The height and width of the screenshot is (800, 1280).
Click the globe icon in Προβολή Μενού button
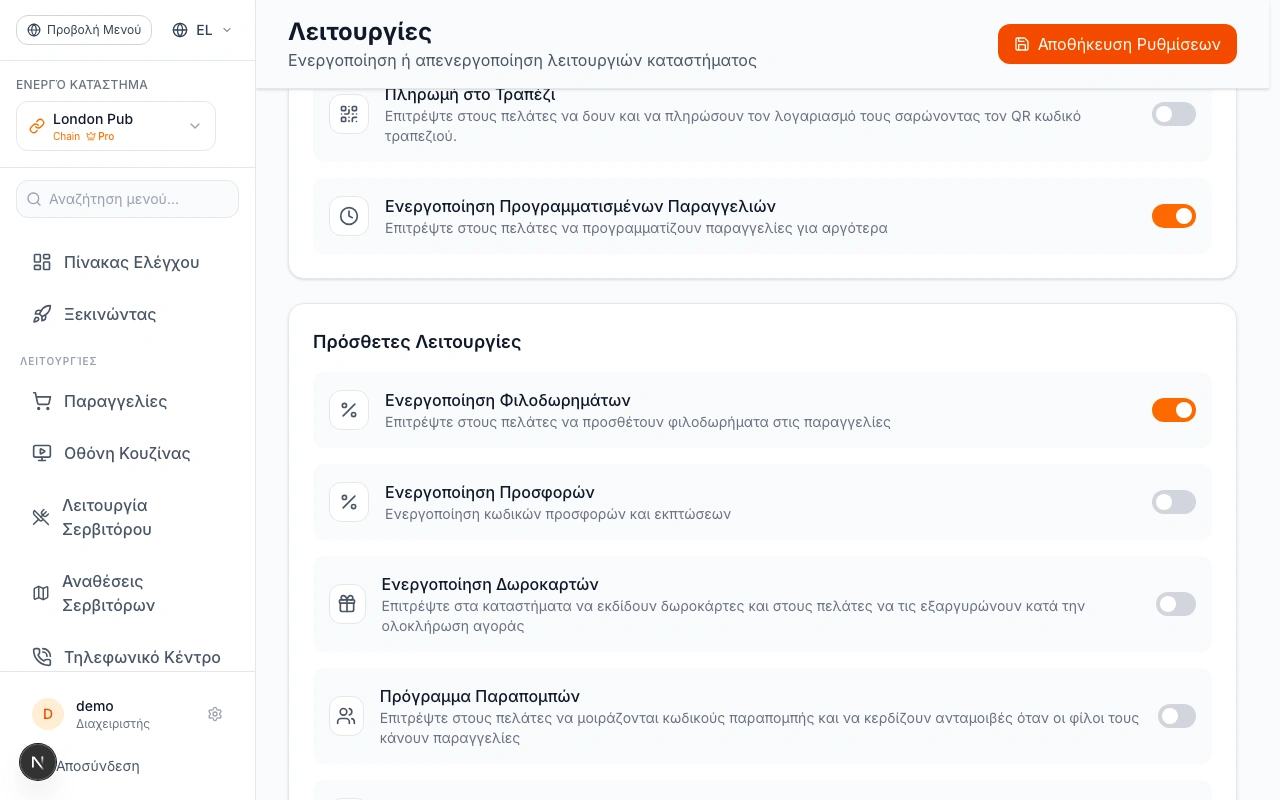pos(36,30)
